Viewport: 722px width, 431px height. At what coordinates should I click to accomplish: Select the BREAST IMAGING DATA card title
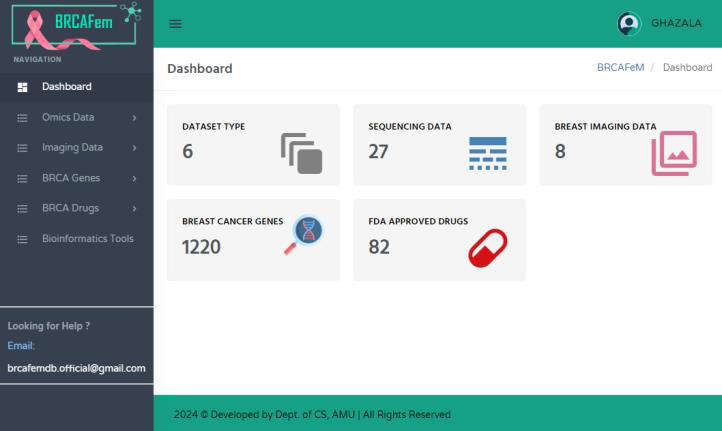click(605, 127)
